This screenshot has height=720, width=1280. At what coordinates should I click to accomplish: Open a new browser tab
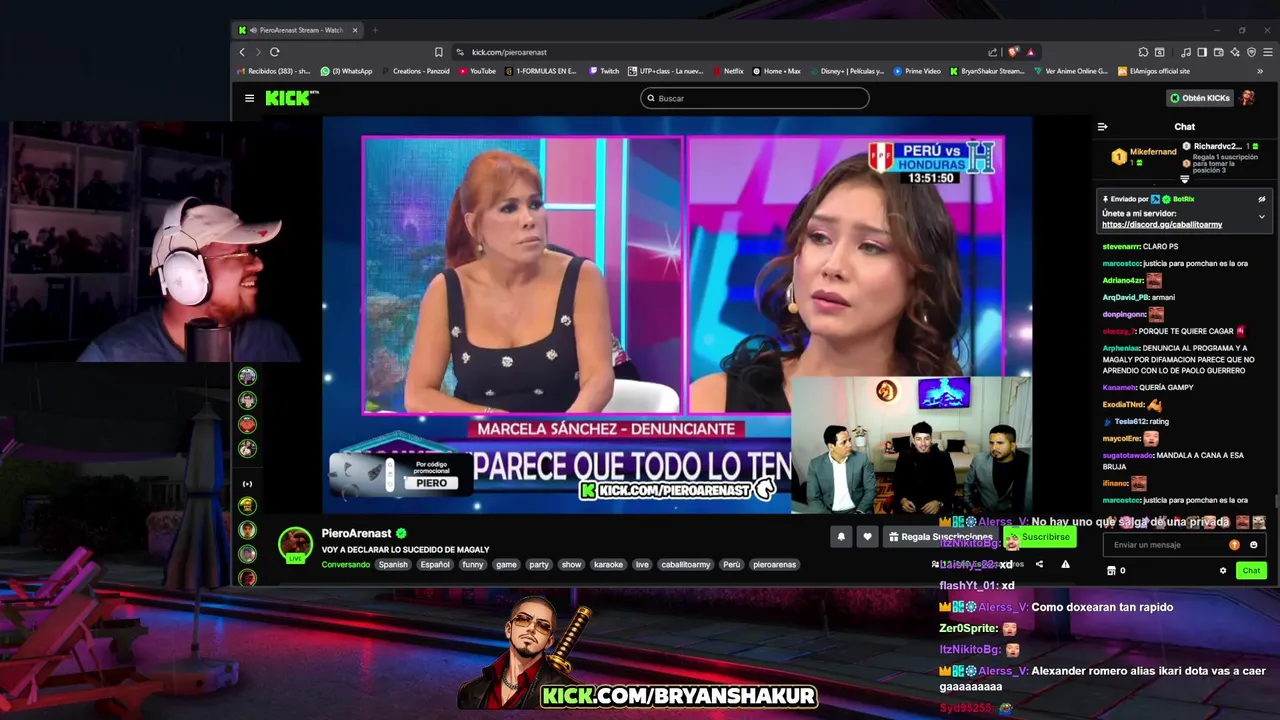376,30
